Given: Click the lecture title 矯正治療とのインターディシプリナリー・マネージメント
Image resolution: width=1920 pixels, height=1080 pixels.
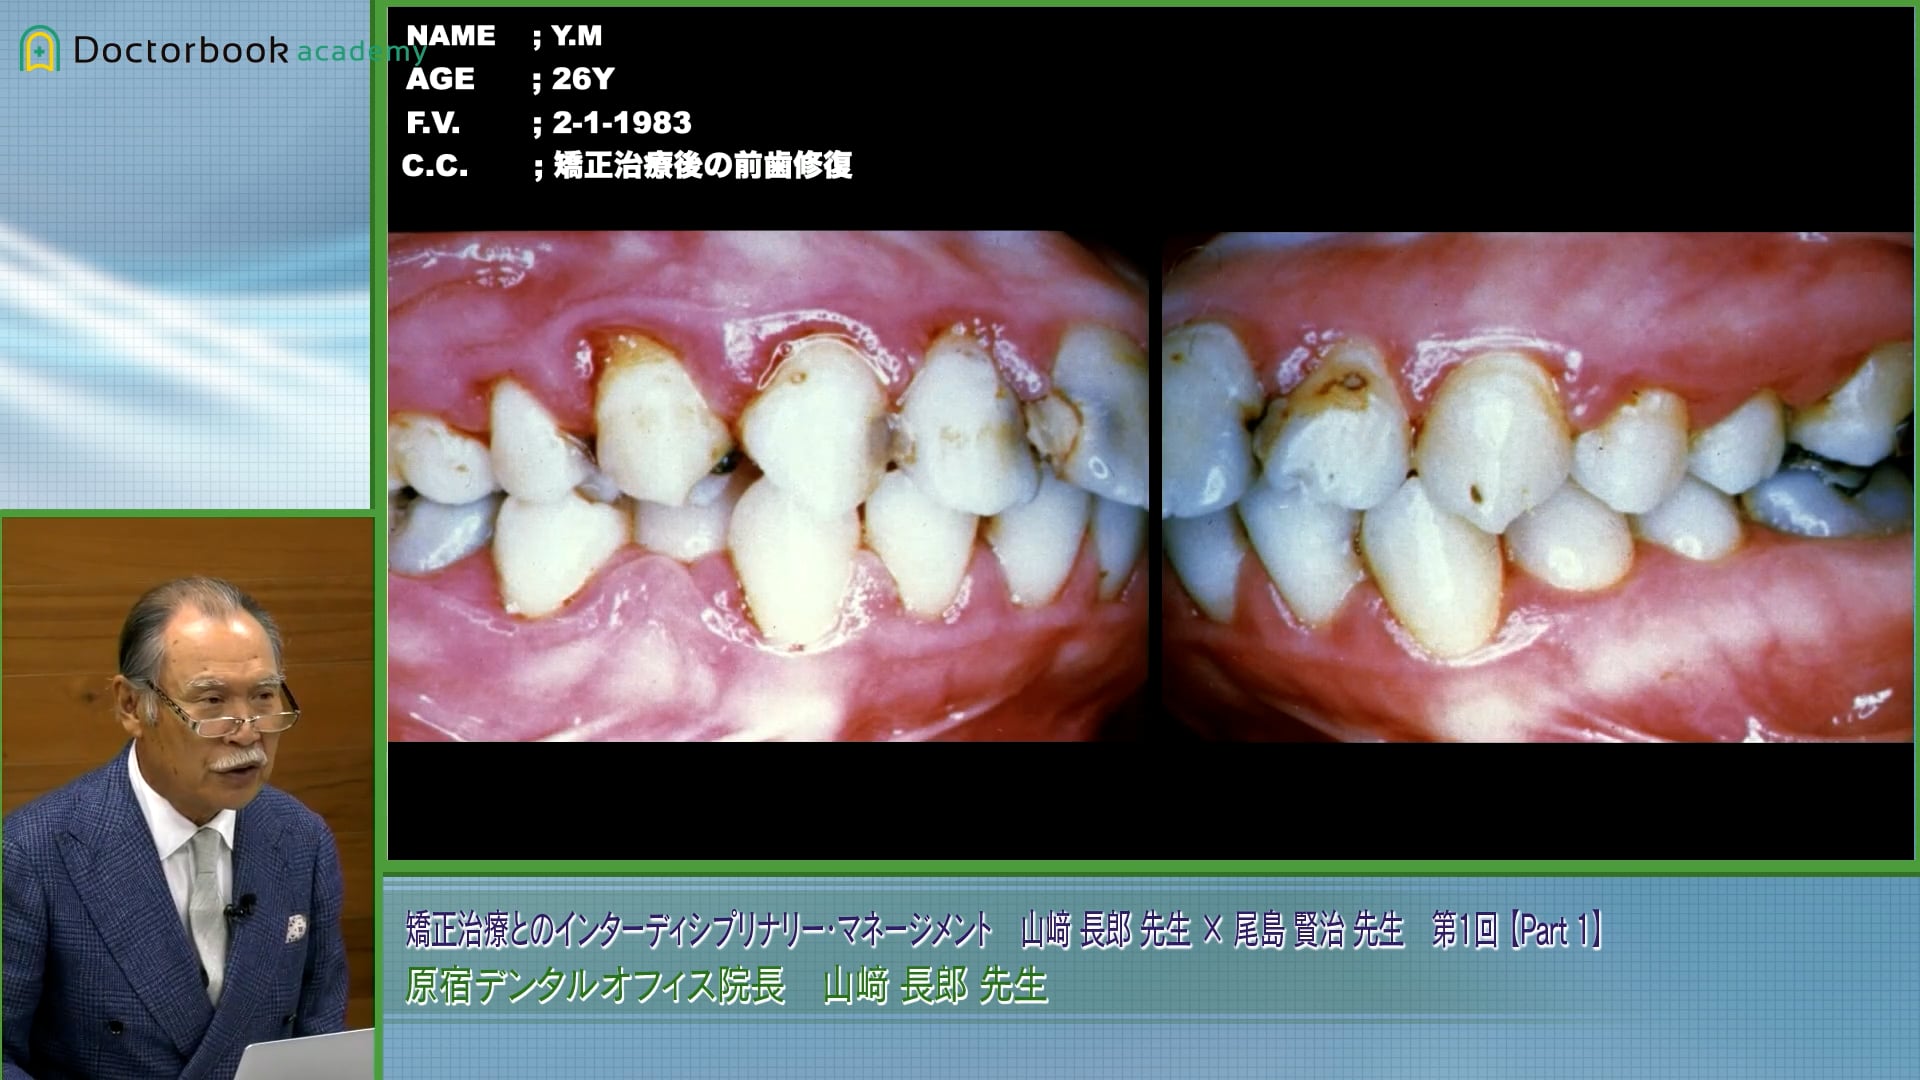Looking at the screenshot, I should coord(699,930).
